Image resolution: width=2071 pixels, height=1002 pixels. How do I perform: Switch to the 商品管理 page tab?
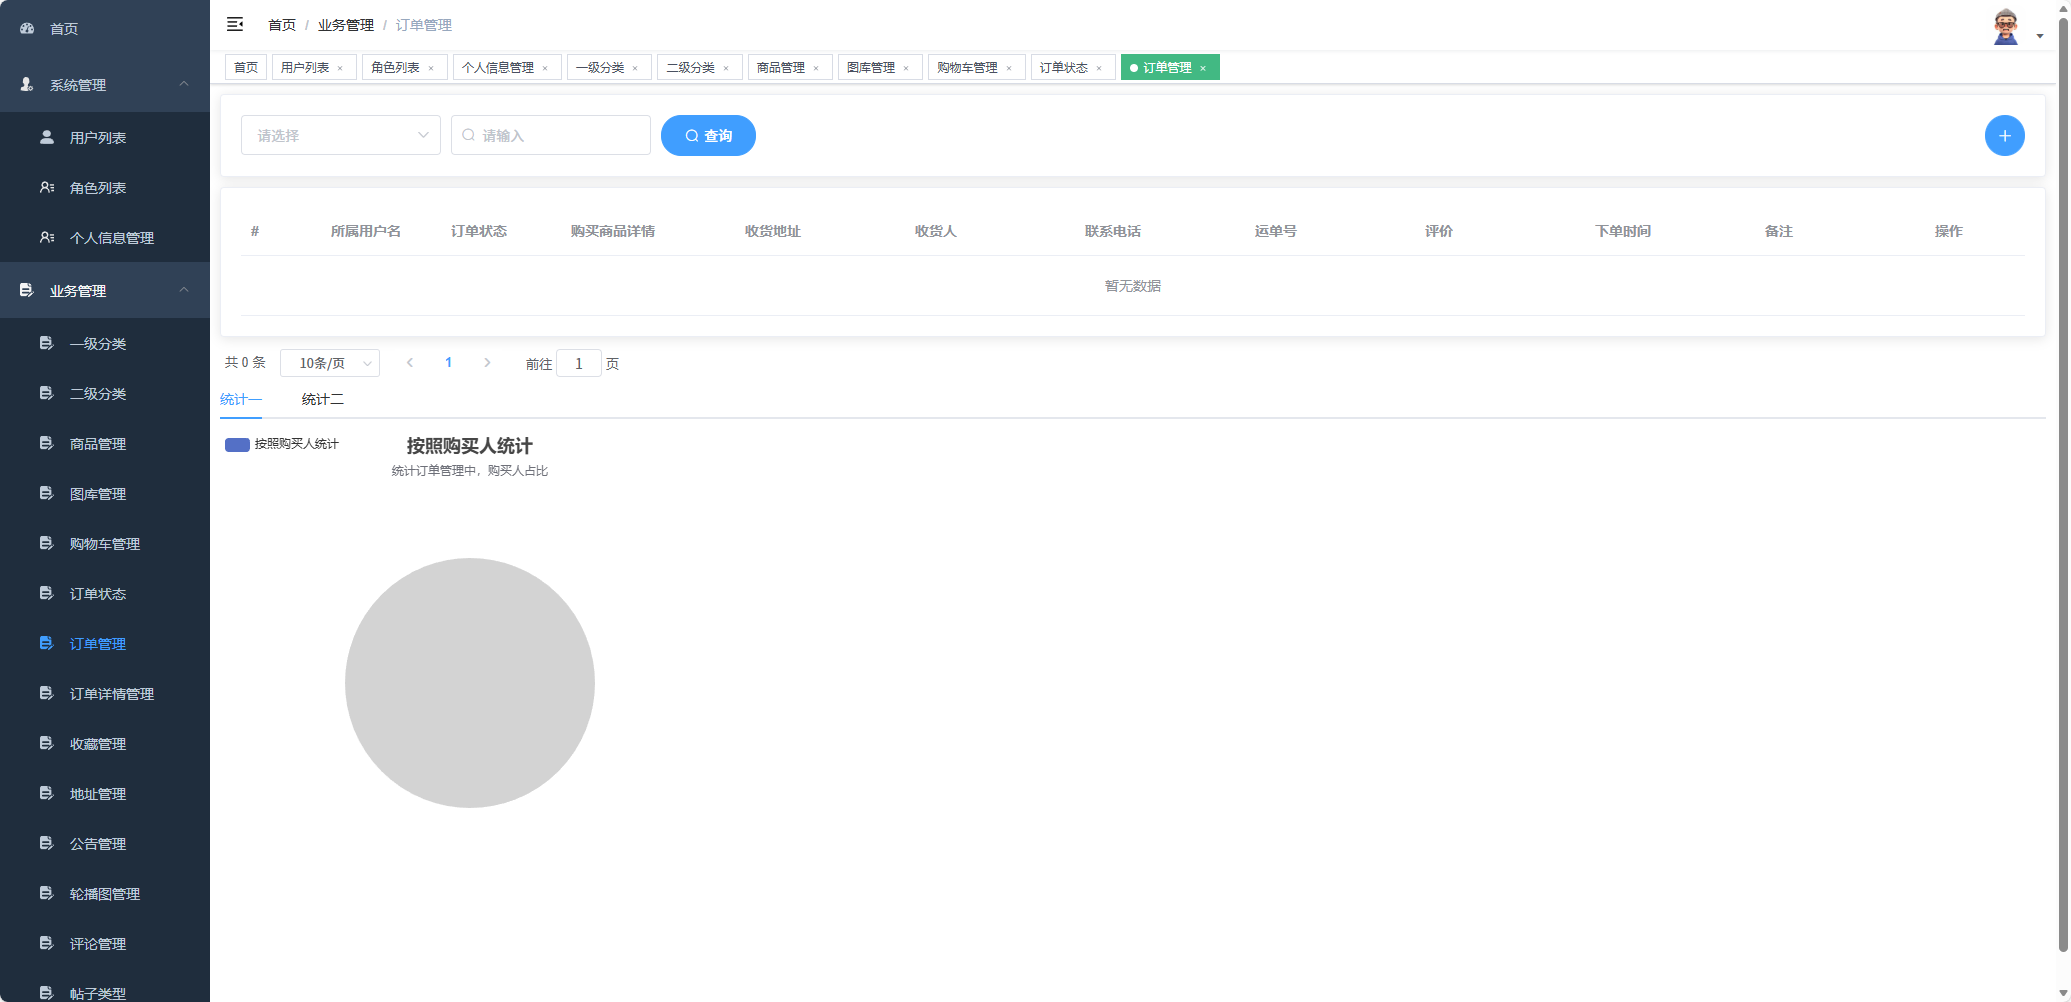[780, 68]
